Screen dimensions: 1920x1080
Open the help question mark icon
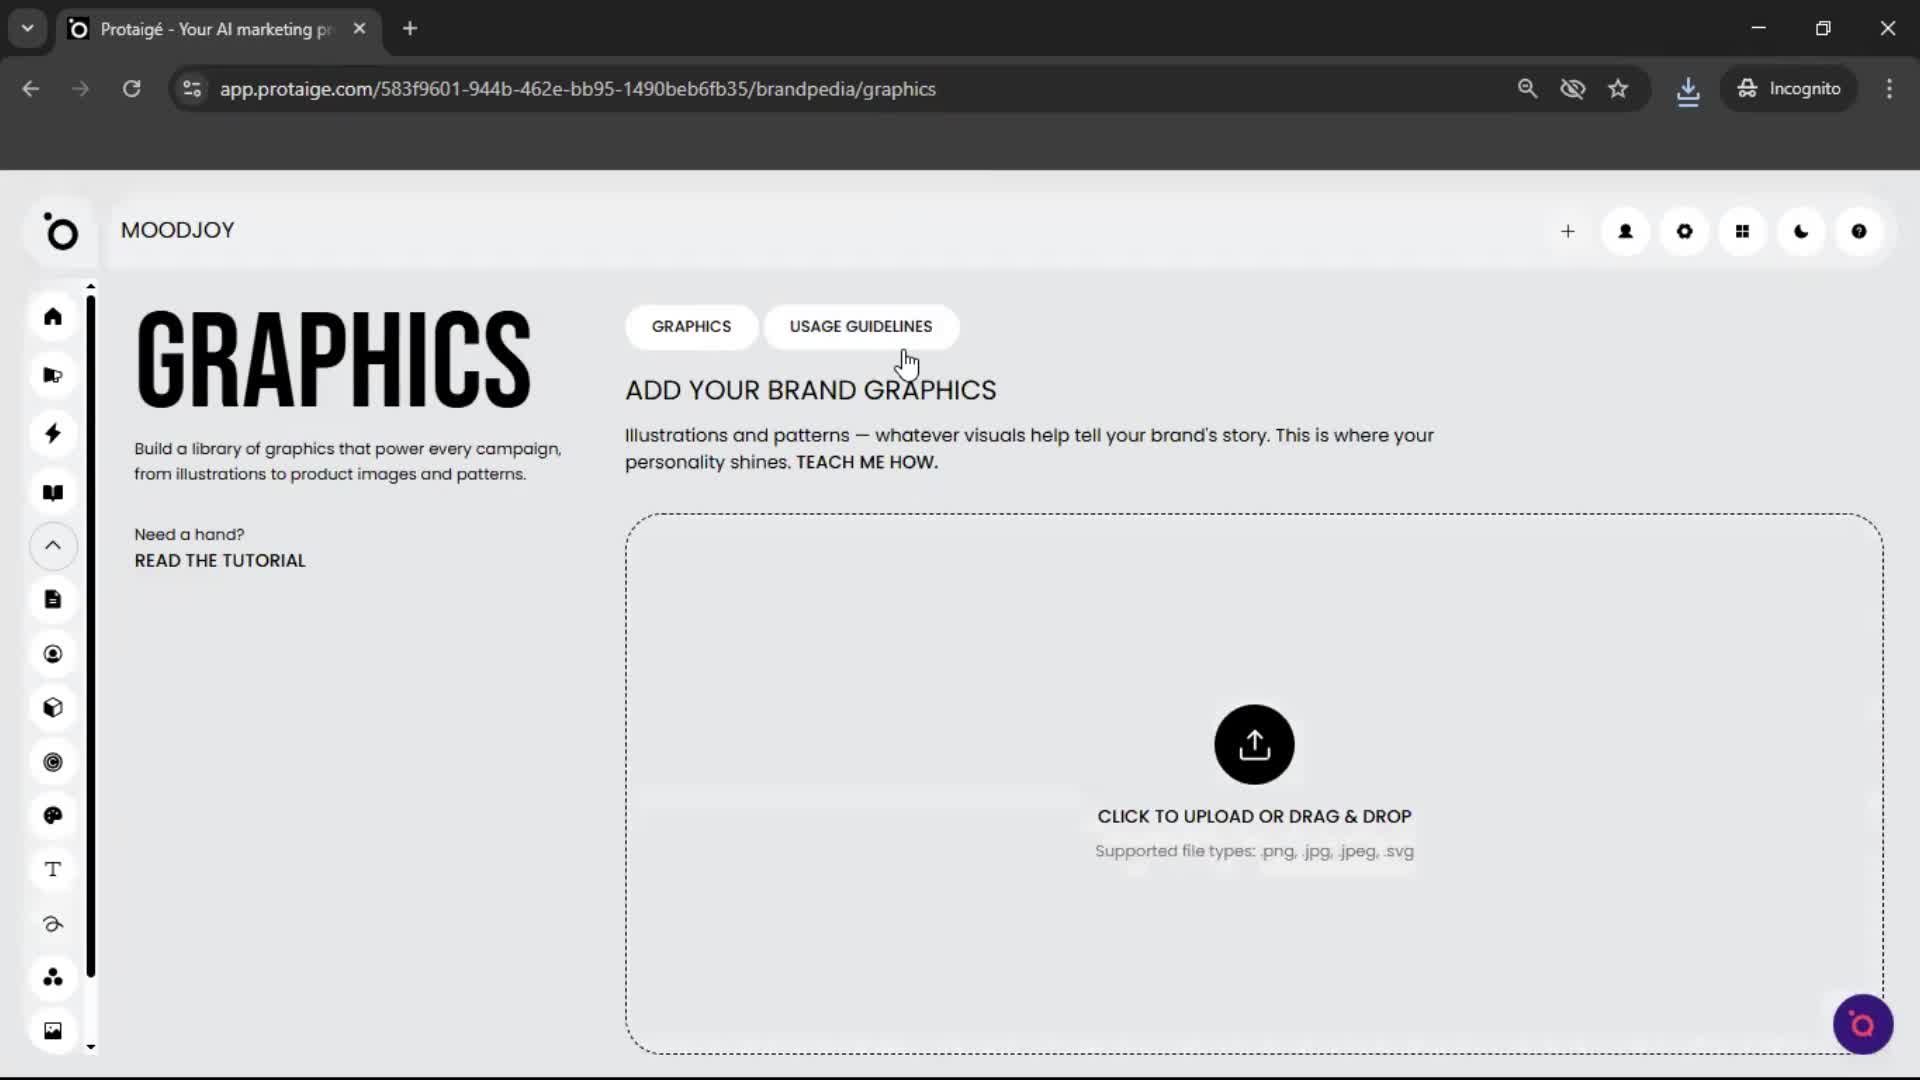tap(1859, 231)
